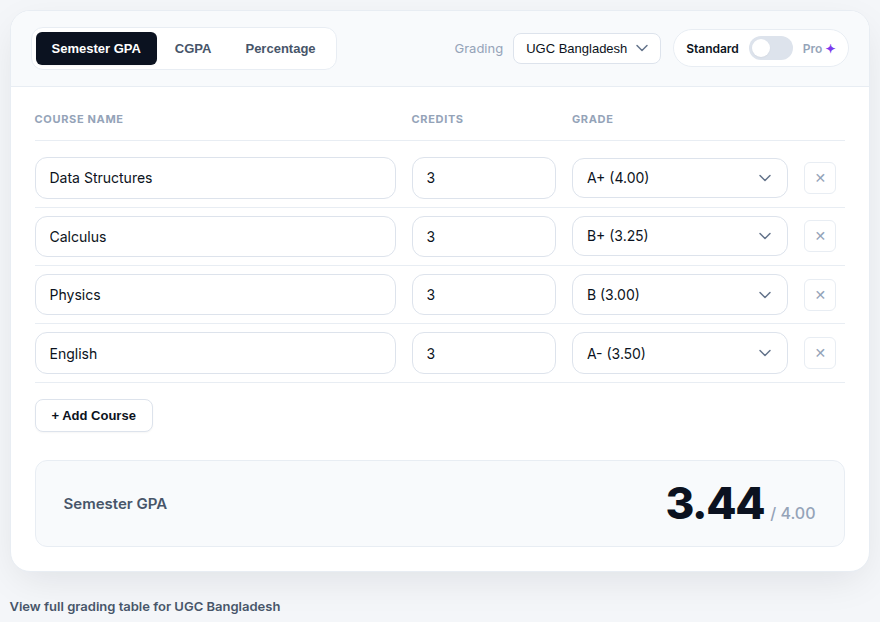Open the UGC Bangladesh grading dropdown

(586, 49)
